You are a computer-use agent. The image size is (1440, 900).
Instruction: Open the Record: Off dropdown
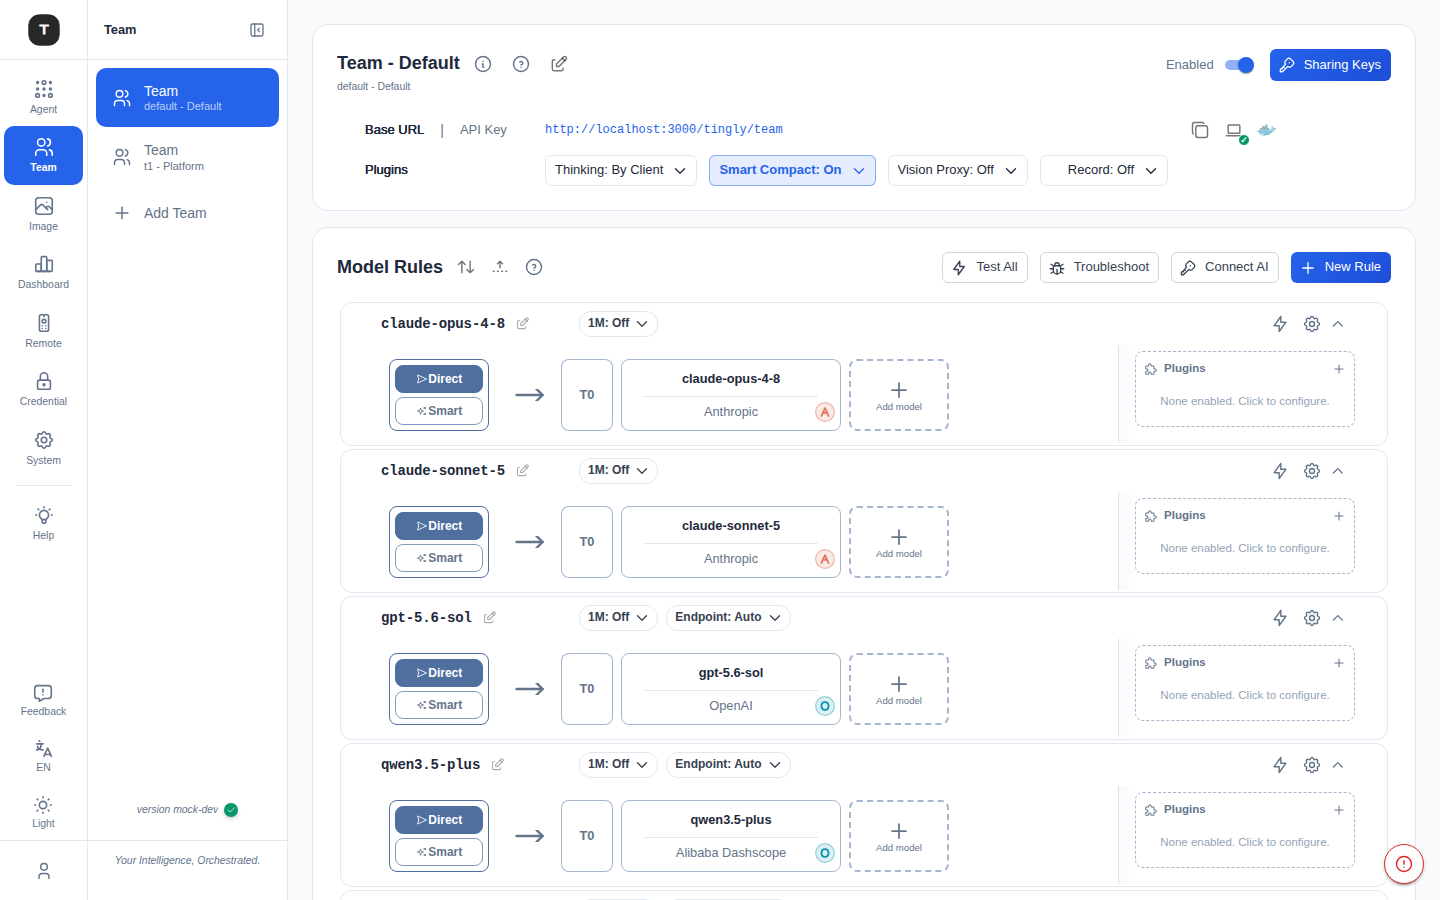[1104, 170]
